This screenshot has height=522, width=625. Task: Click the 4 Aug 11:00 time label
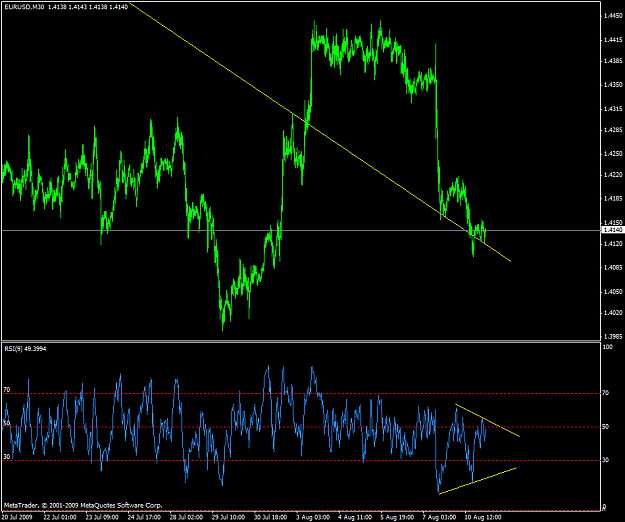[x=356, y=517]
